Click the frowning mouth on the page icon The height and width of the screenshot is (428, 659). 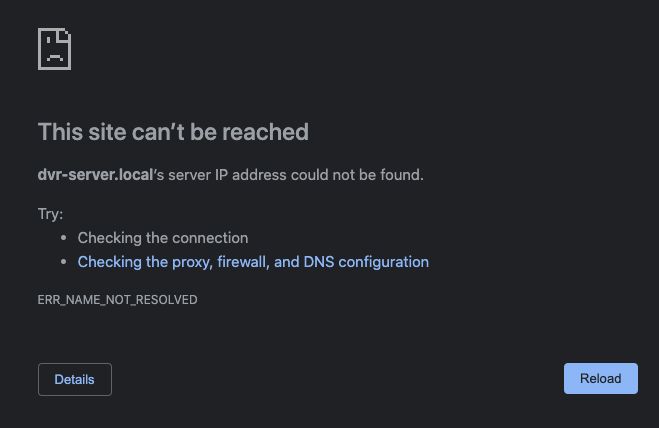pyautogui.click(x=53, y=59)
